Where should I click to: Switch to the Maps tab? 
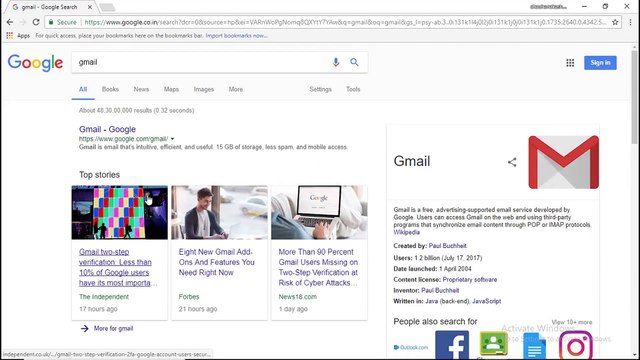coord(171,89)
